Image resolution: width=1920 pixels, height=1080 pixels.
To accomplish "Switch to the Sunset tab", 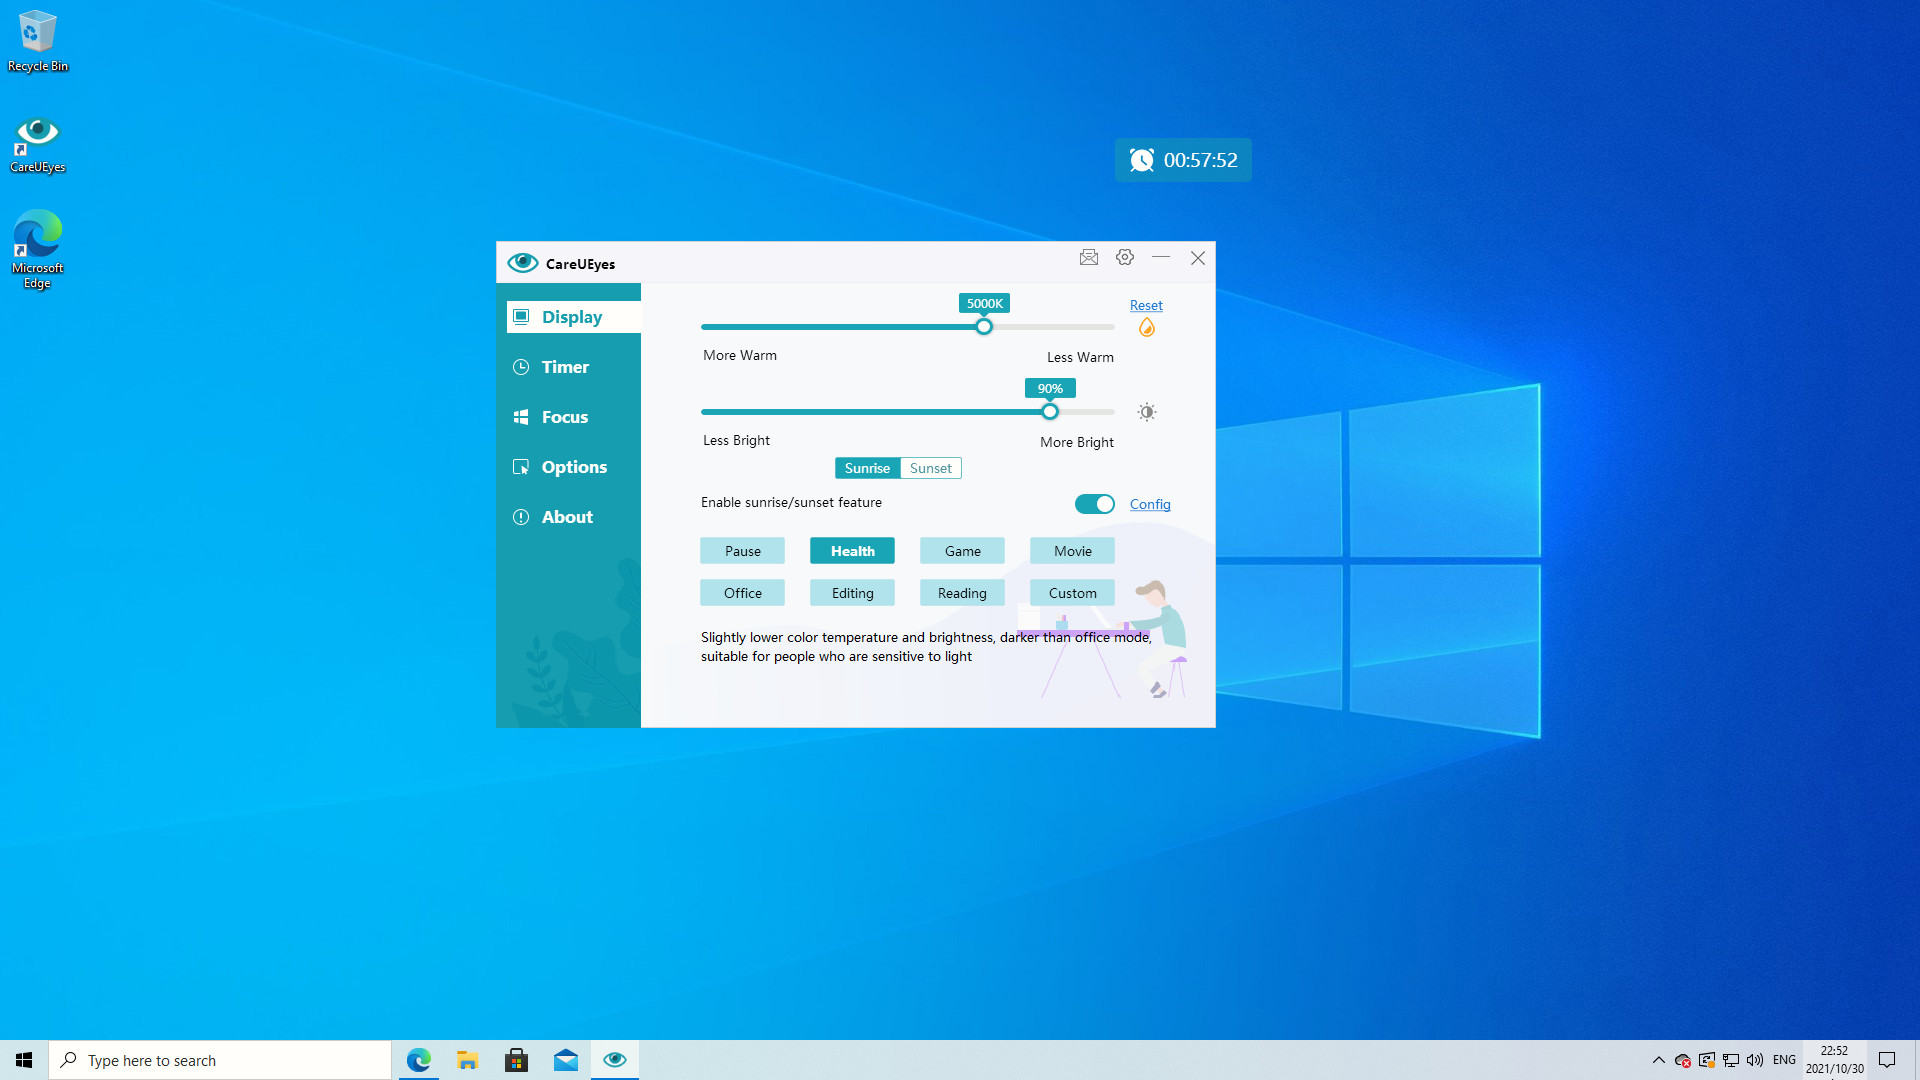I will 930,467.
